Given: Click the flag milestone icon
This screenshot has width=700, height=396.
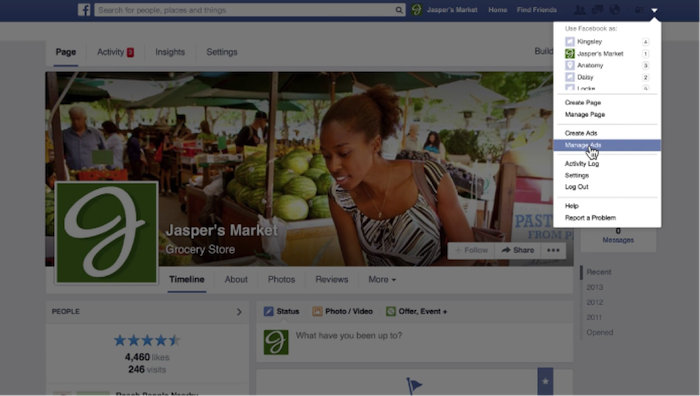Looking at the screenshot, I should [x=414, y=386].
